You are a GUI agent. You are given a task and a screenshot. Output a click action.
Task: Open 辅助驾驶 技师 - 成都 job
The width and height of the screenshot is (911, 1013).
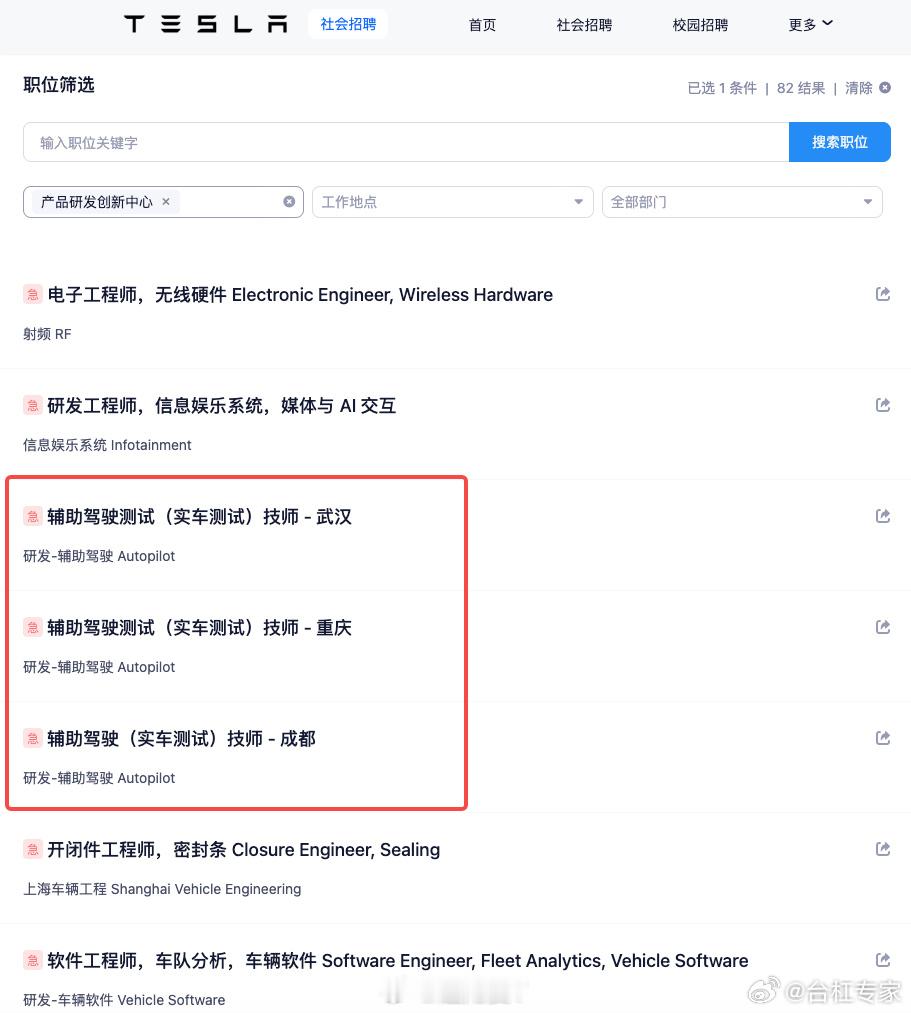click(182, 739)
